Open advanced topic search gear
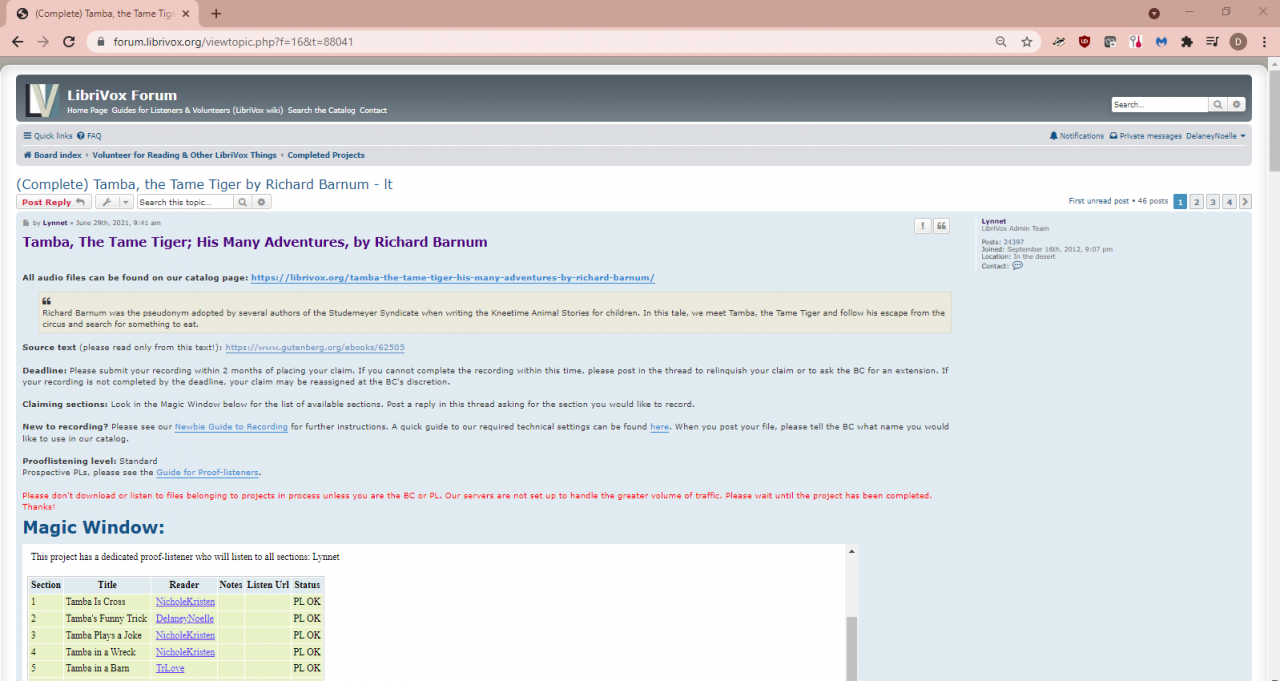The image size is (1280, 681). point(262,202)
